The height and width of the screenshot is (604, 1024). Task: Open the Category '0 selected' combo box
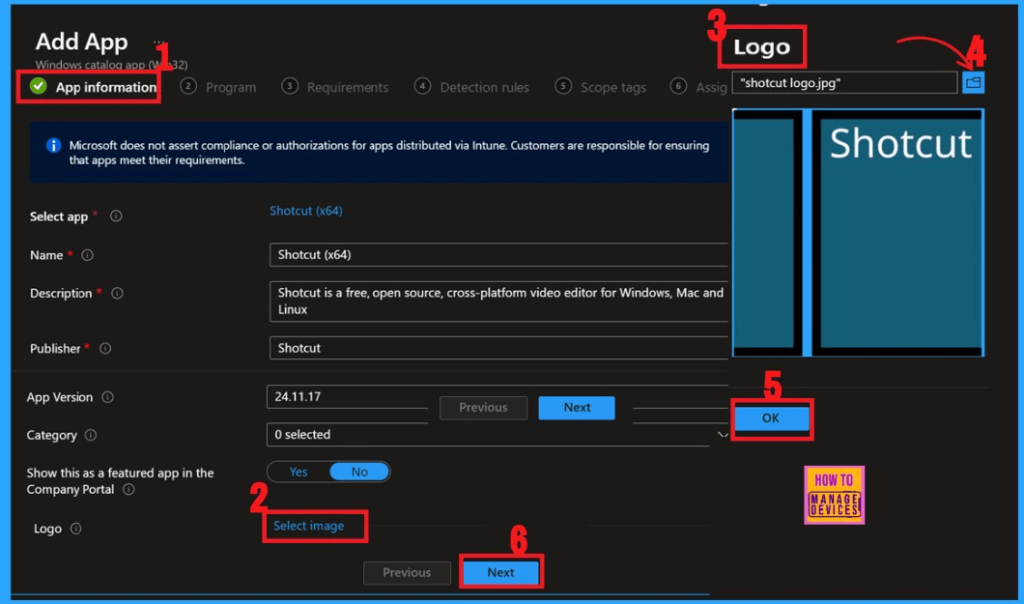tap(488, 435)
